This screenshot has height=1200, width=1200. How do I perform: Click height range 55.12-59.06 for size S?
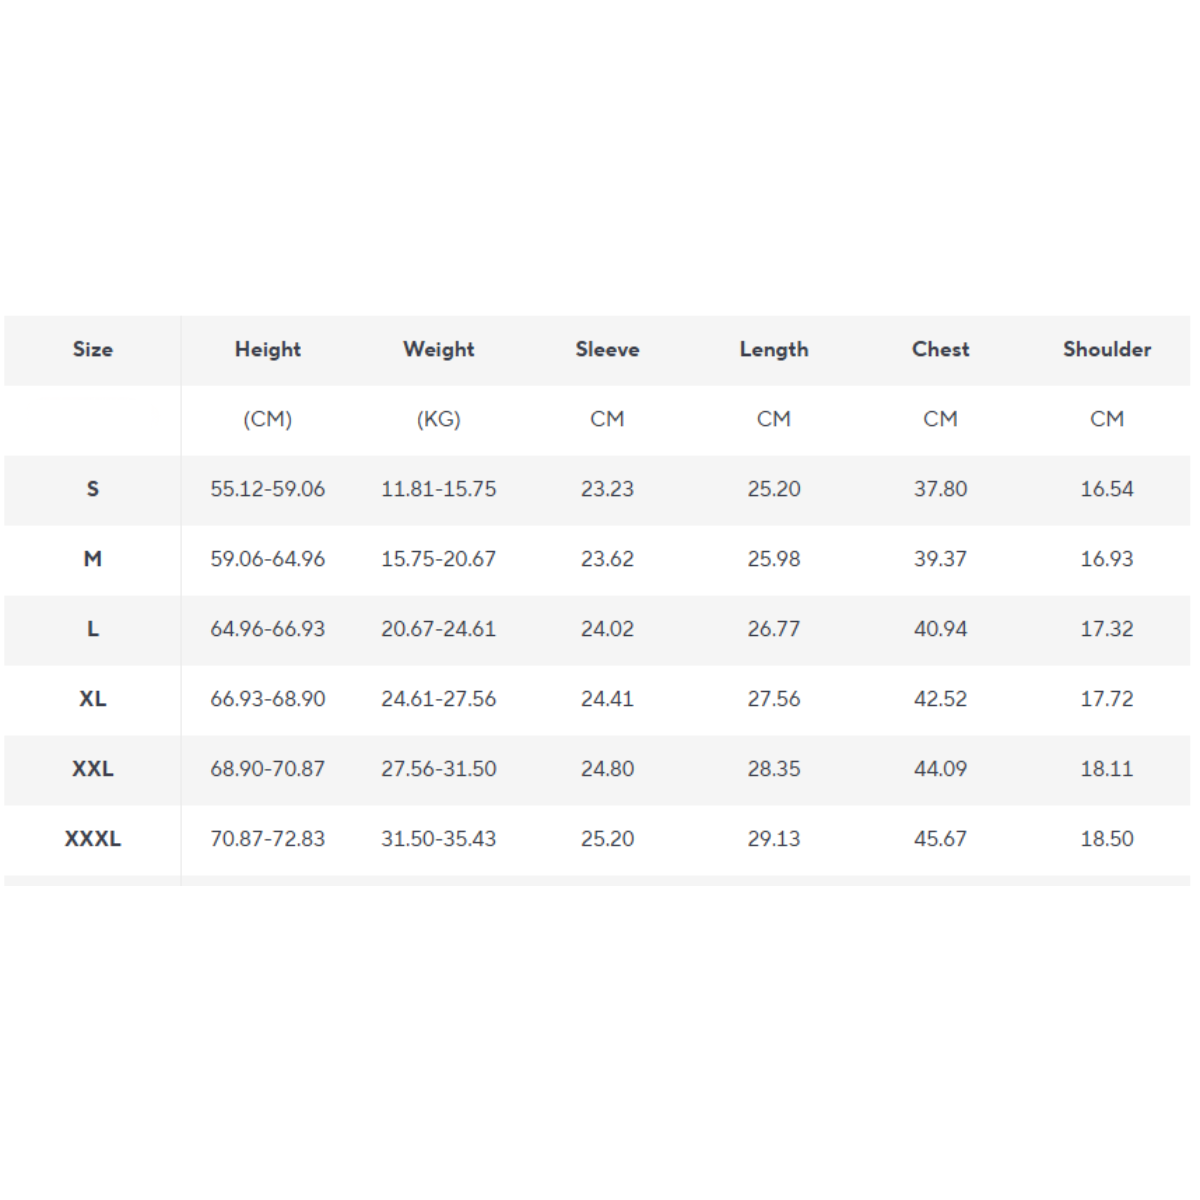tap(267, 489)
